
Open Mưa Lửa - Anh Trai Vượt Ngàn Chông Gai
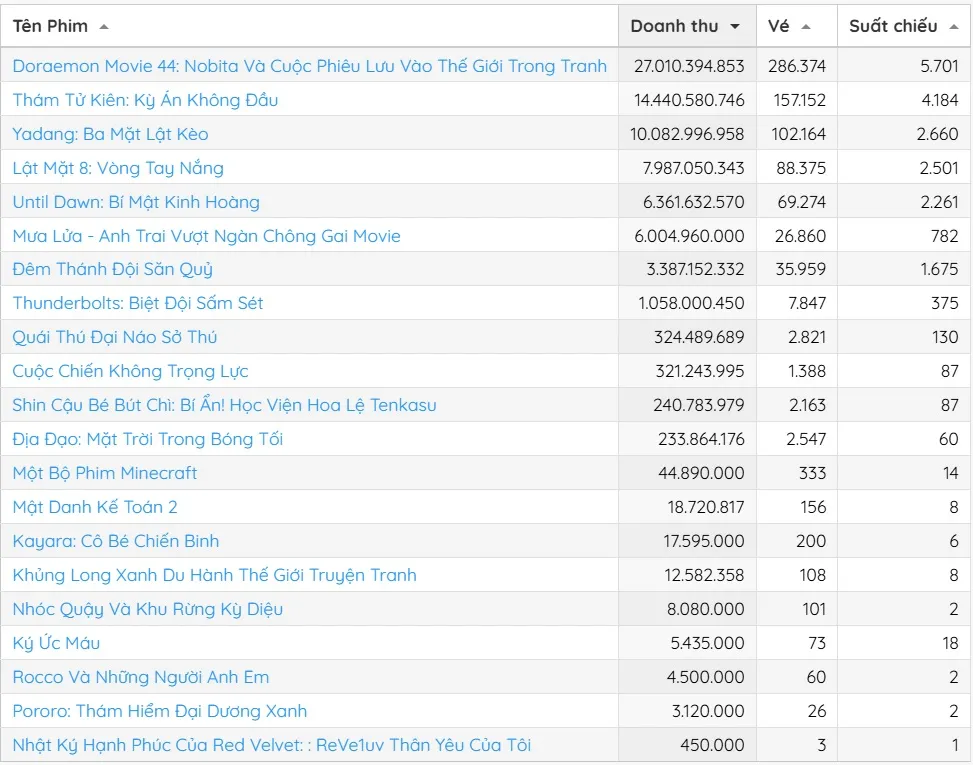click(x=206, y=236)
